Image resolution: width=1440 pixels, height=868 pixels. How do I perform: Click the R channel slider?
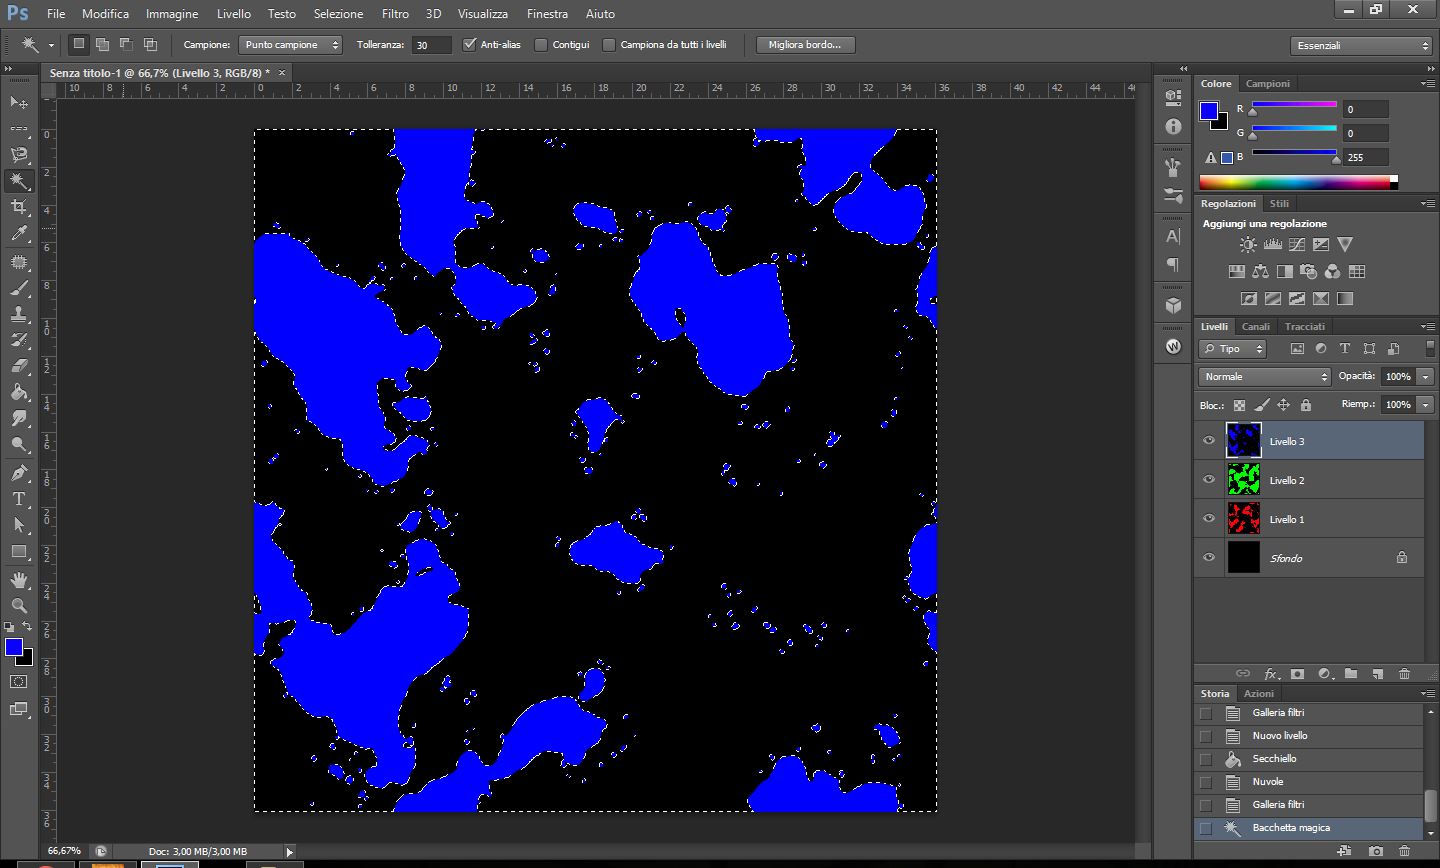coord(1294,104)
